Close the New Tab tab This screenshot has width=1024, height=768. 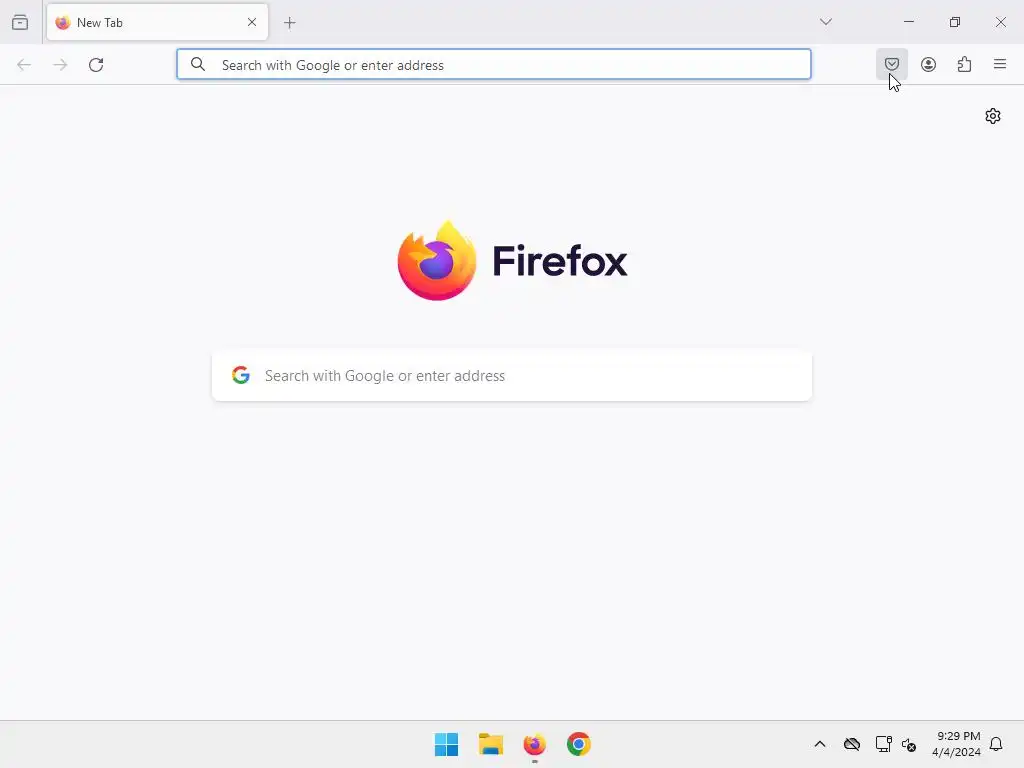(x=252, y=22)
